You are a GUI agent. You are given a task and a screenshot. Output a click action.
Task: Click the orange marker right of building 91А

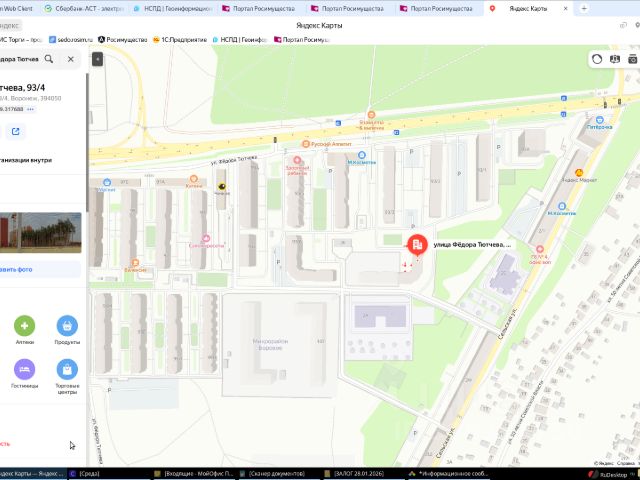click(194, 179)
